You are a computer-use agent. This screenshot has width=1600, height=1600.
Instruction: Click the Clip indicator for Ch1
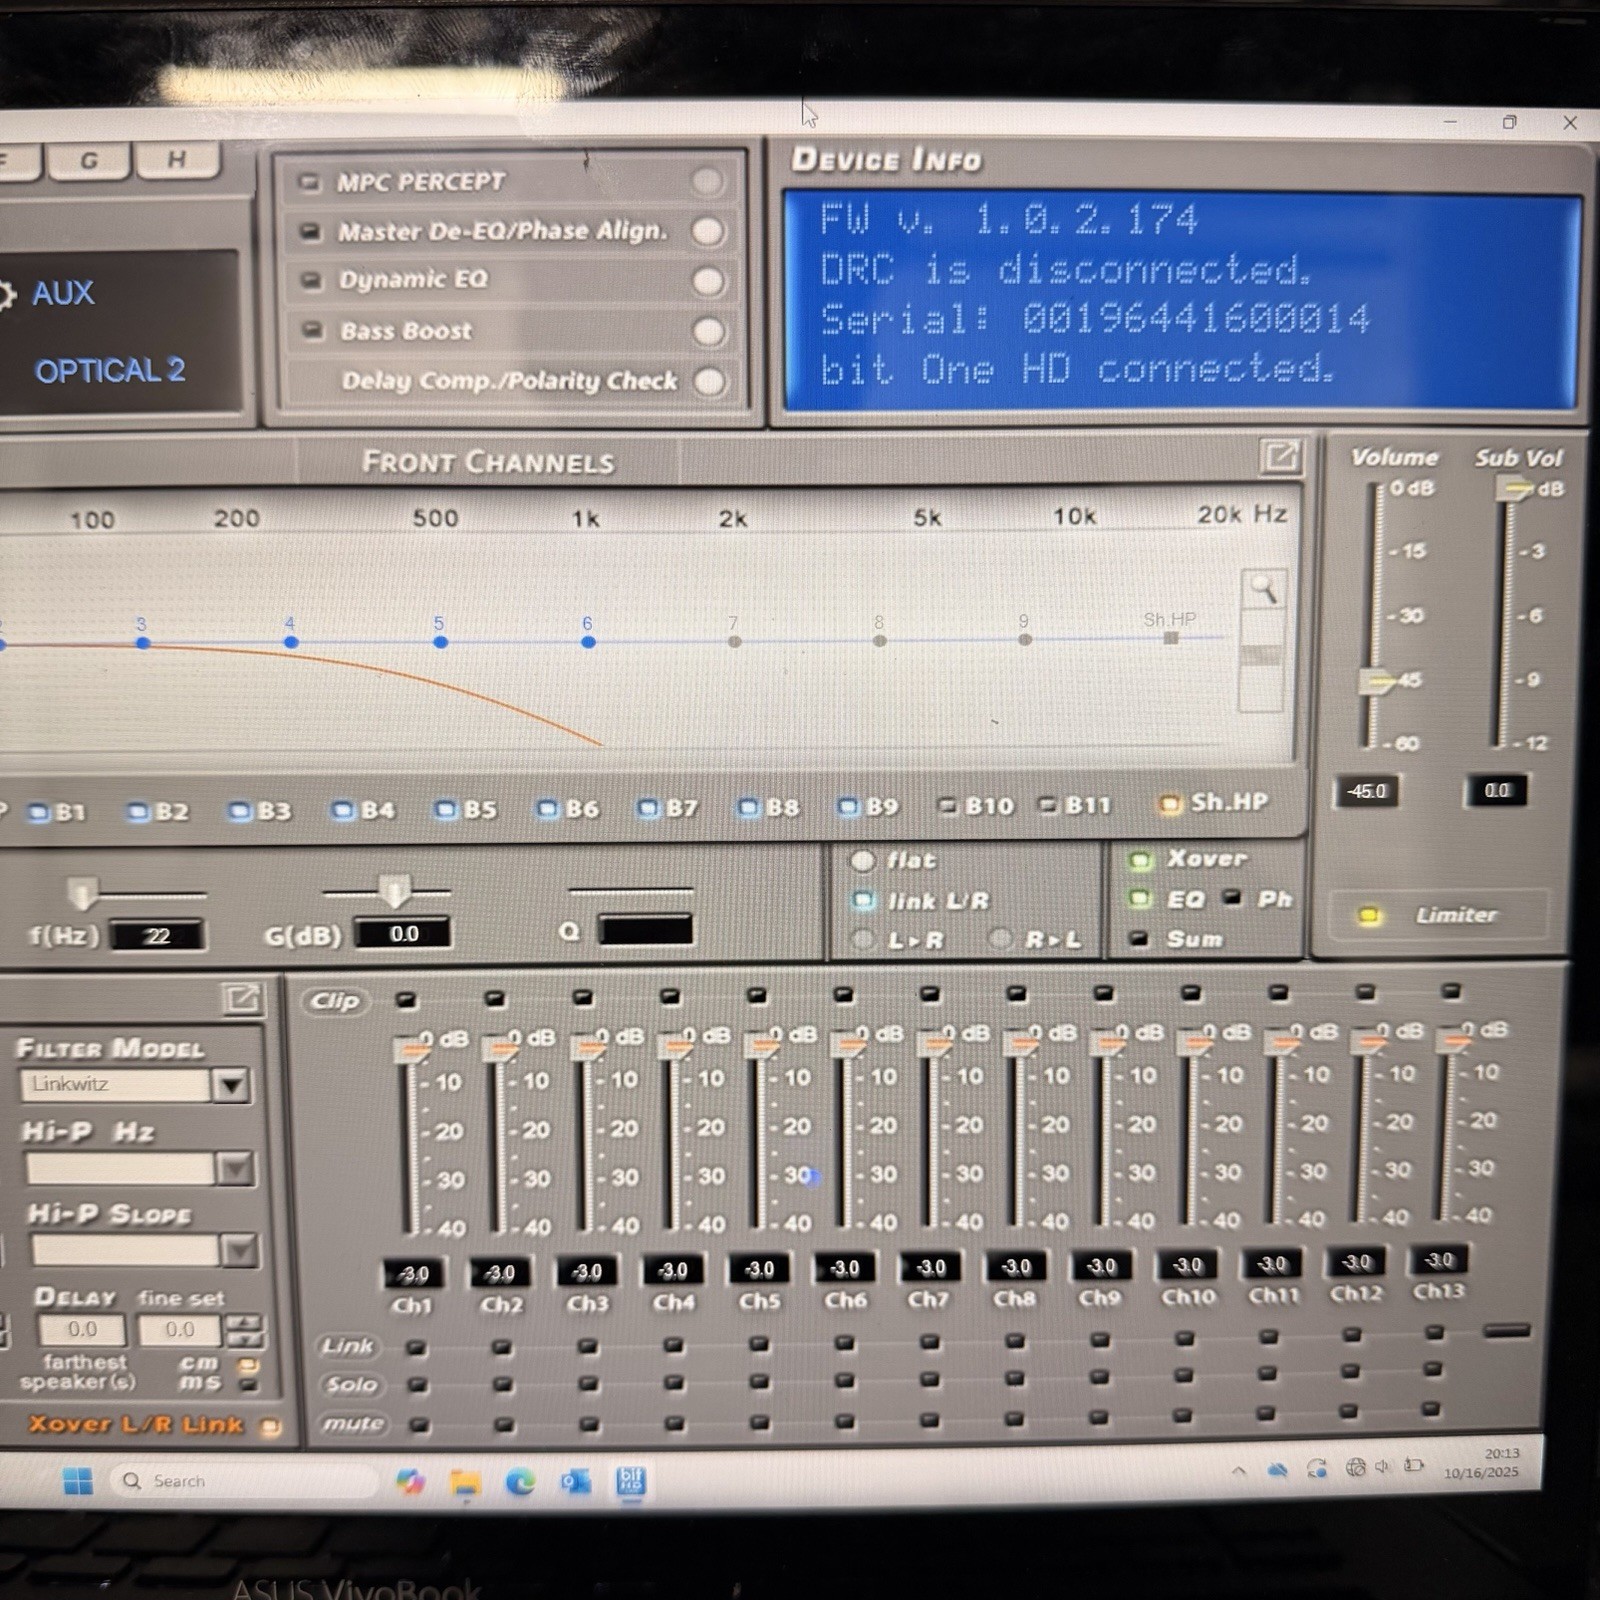pos(405,999)
